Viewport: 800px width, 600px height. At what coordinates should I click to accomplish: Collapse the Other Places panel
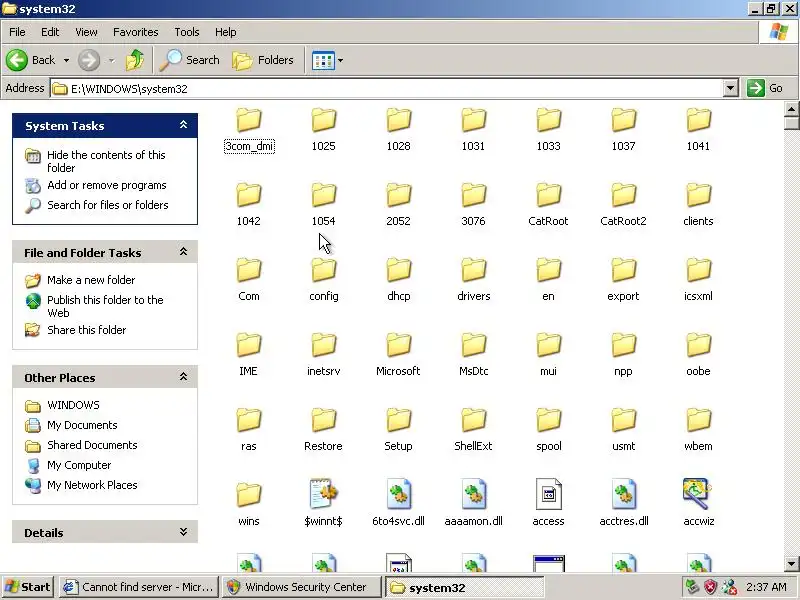(x=183, y=377)
